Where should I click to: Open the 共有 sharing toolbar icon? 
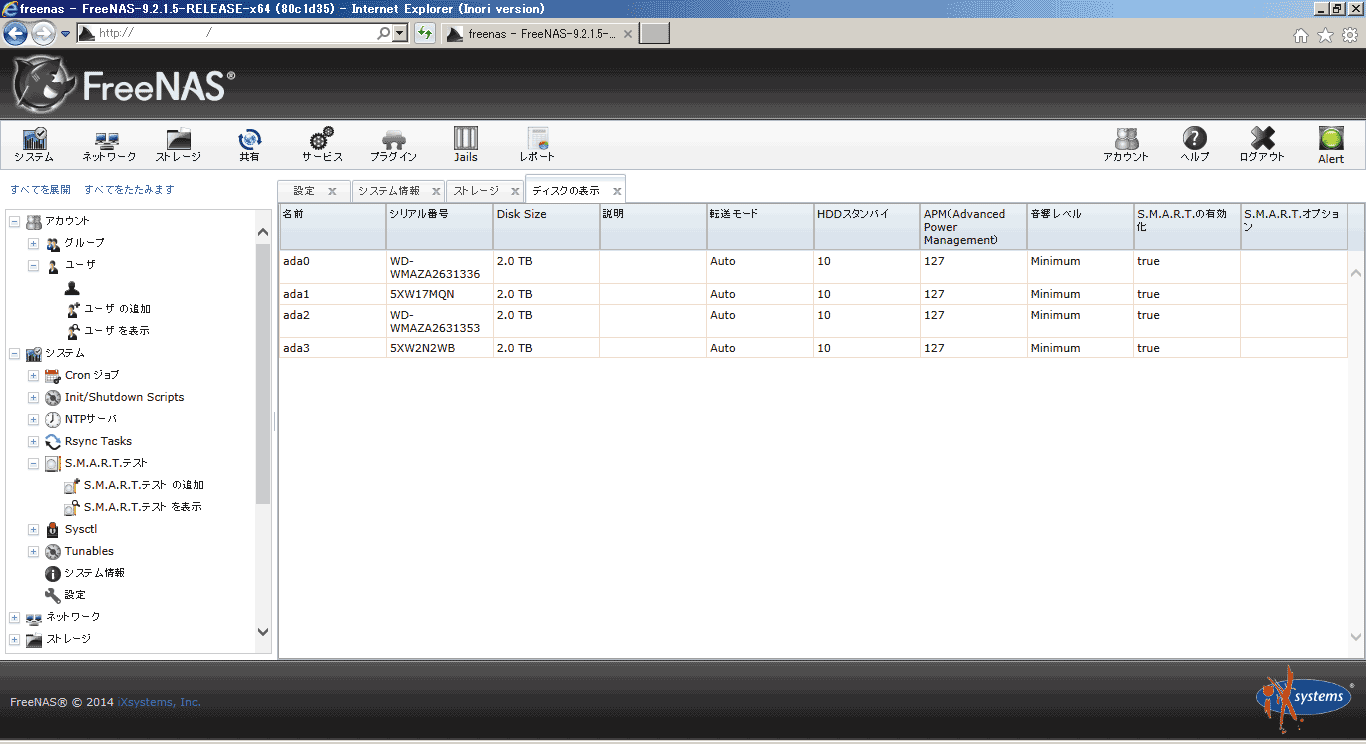tap(249, 145)
